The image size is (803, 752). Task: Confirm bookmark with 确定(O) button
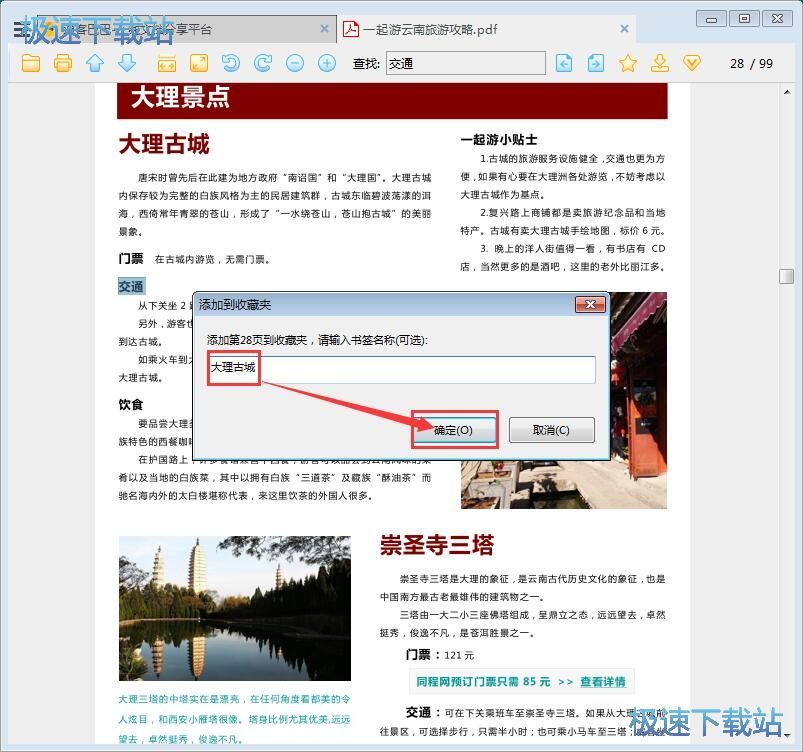[454, 430]
